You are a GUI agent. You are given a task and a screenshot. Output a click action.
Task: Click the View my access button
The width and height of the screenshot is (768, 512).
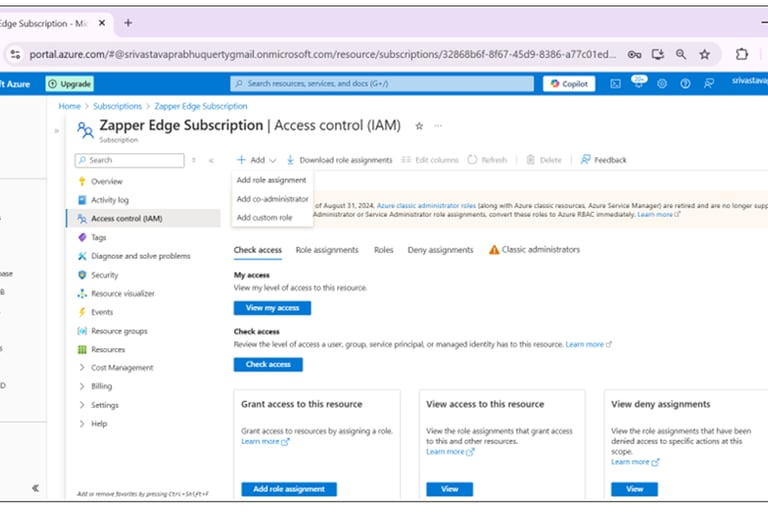(272, 308)
